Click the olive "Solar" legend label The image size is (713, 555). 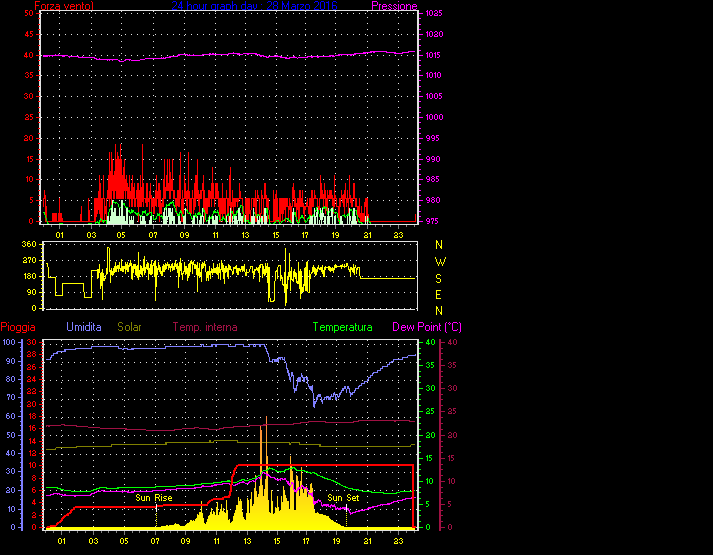click(129, 327)
